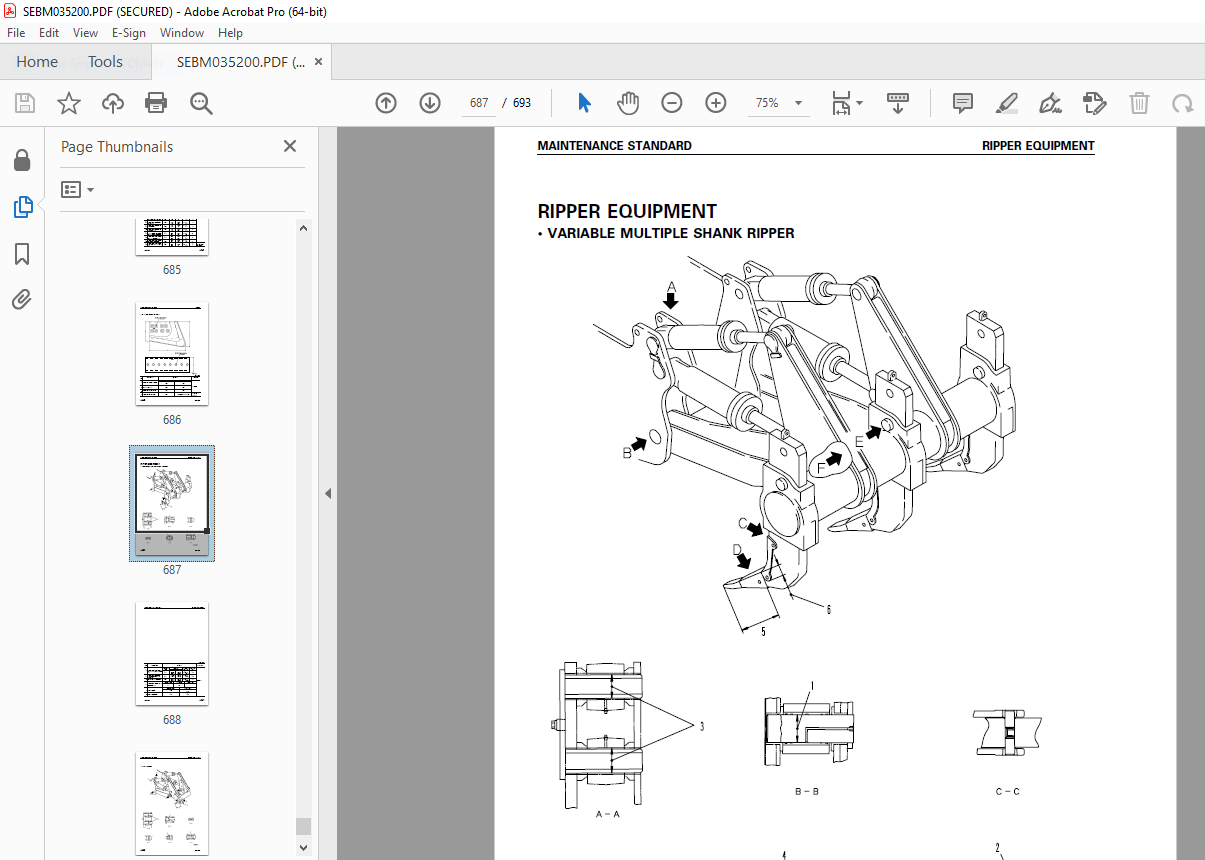1205x860 pixels.
Task: Open the Help menu
Action: coord(230,33)
